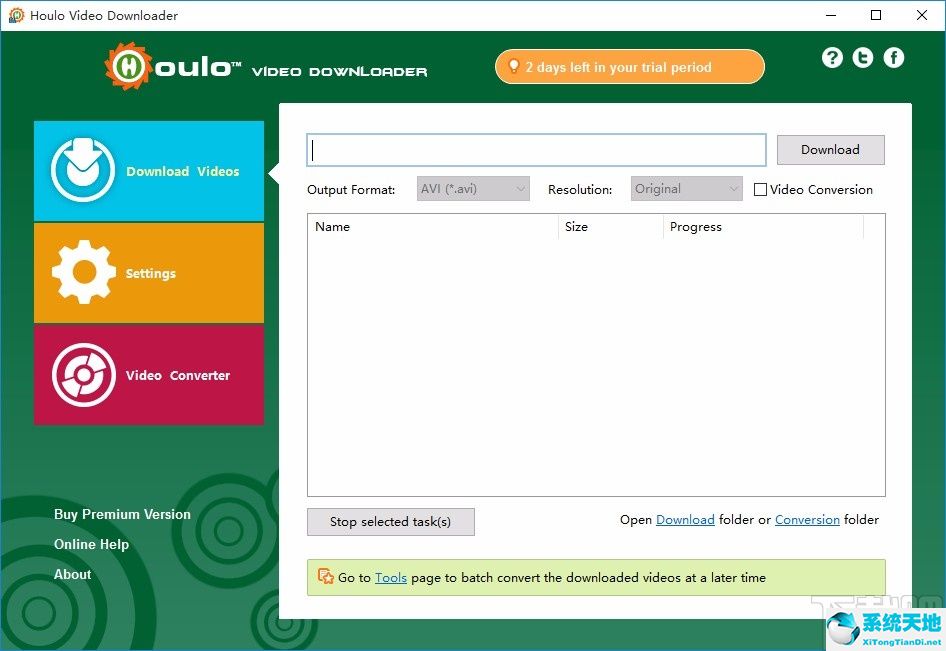This screenshot has width=946, height=651.
Task: Click the Settings gear icon
Action: pyautogui.click(x=83, y=272)
